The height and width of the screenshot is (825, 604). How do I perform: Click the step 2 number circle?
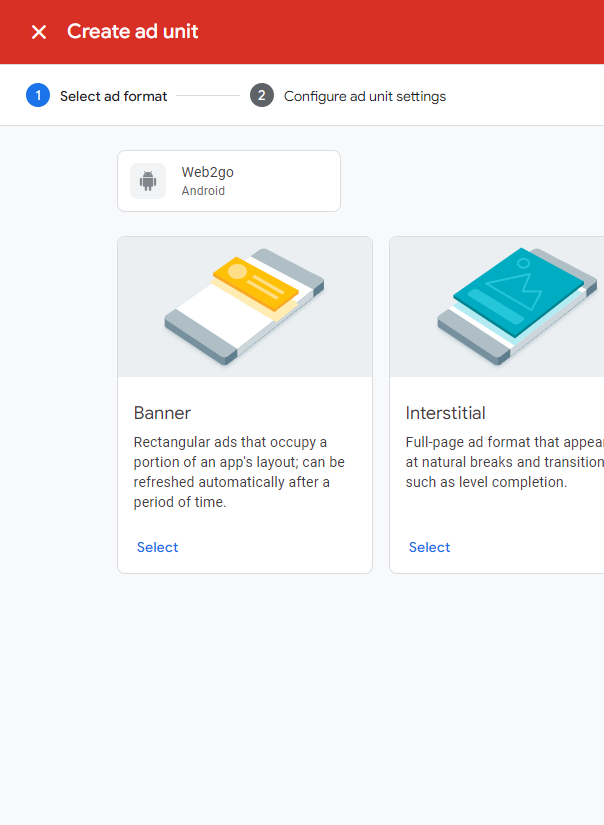tap(262, 96)
